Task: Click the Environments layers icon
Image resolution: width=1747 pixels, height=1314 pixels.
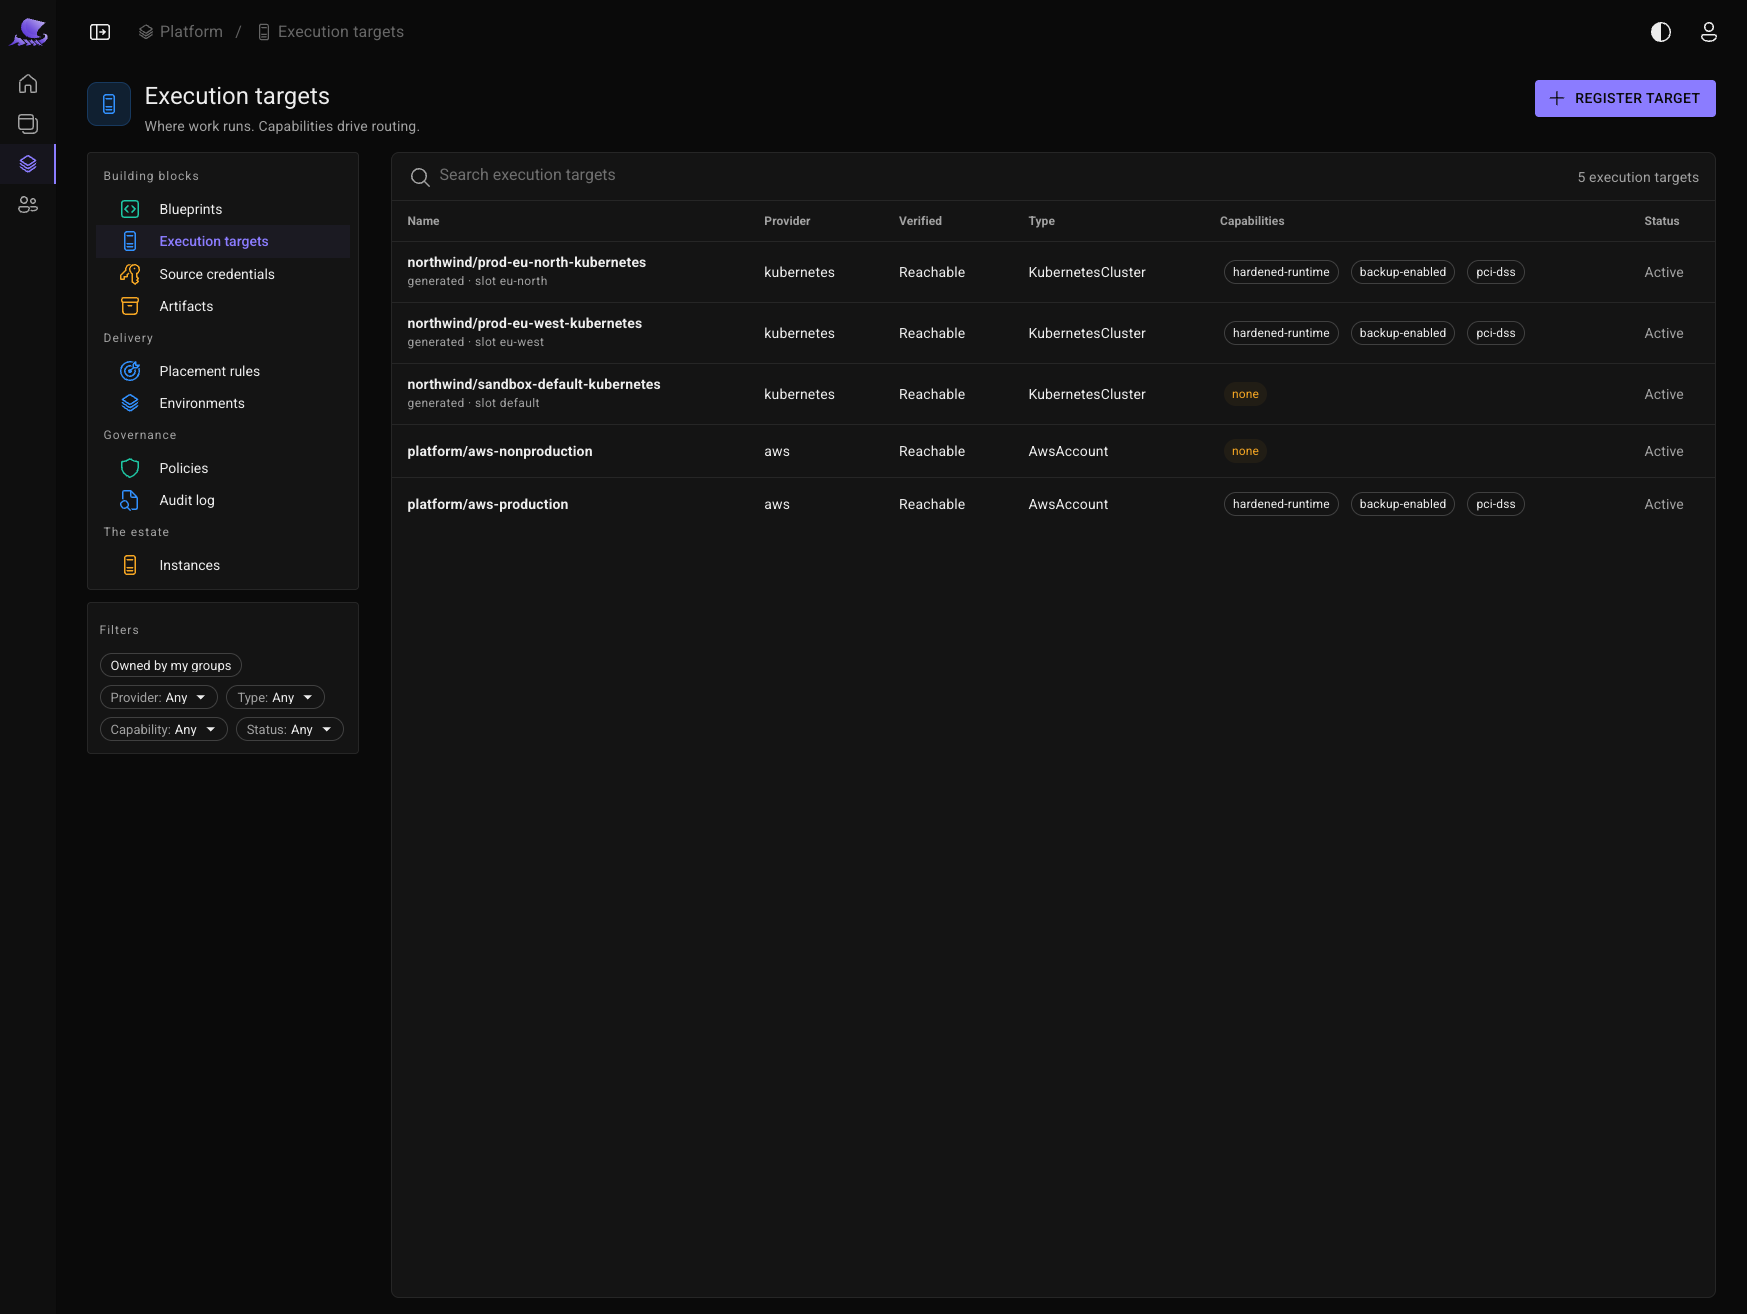Action: click(x=130, y=403)
